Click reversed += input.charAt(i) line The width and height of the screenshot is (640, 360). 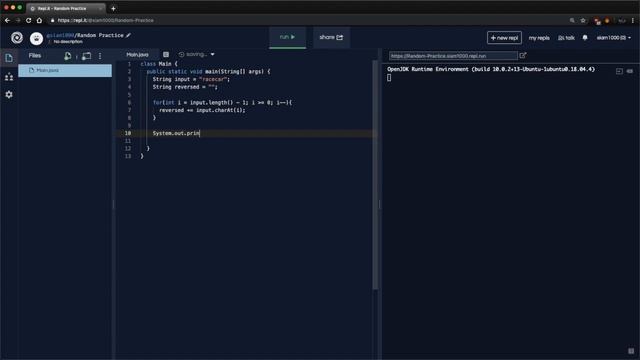(202, 110)
